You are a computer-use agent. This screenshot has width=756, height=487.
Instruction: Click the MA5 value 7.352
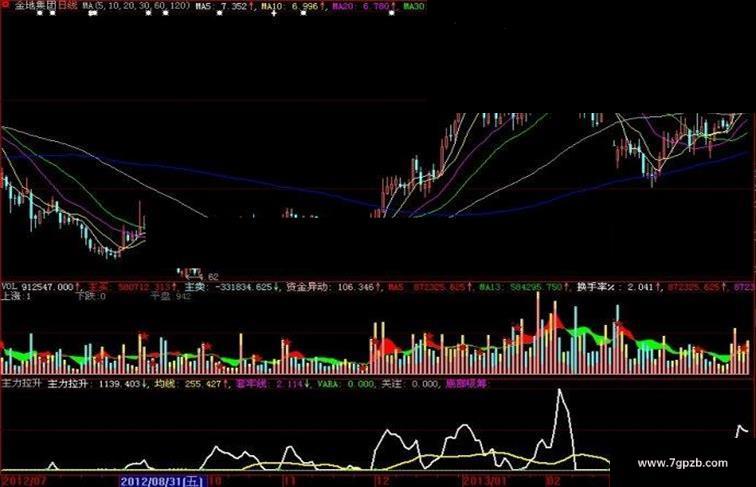pos(234,6)
